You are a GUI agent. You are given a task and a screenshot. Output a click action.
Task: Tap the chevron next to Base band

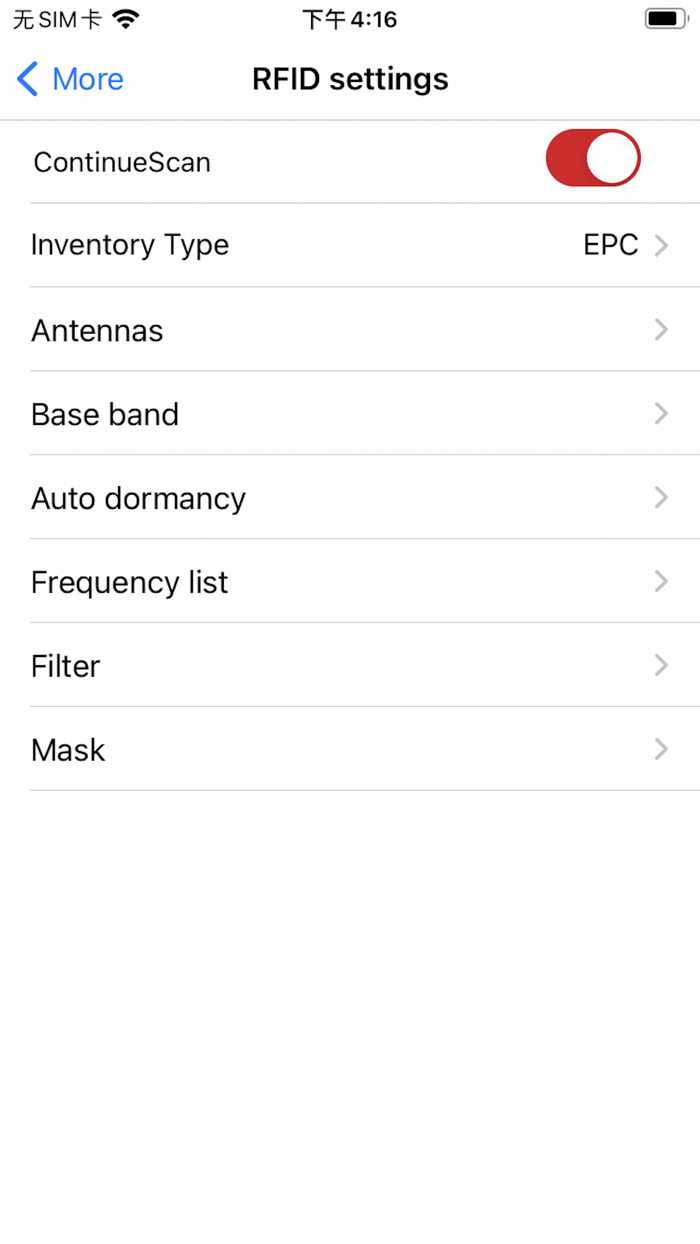click(x=661, y=414)
